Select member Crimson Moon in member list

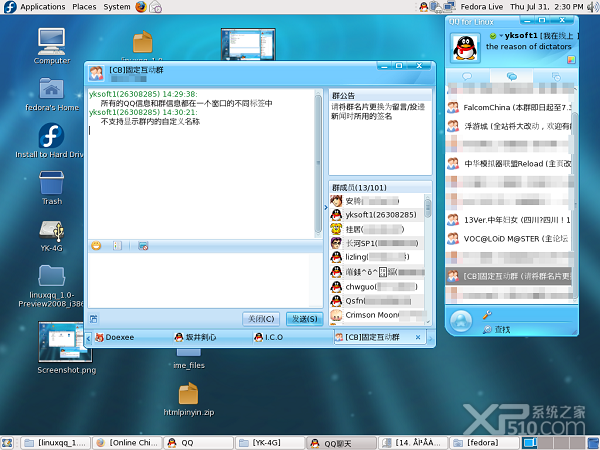(x=377, y=315)
